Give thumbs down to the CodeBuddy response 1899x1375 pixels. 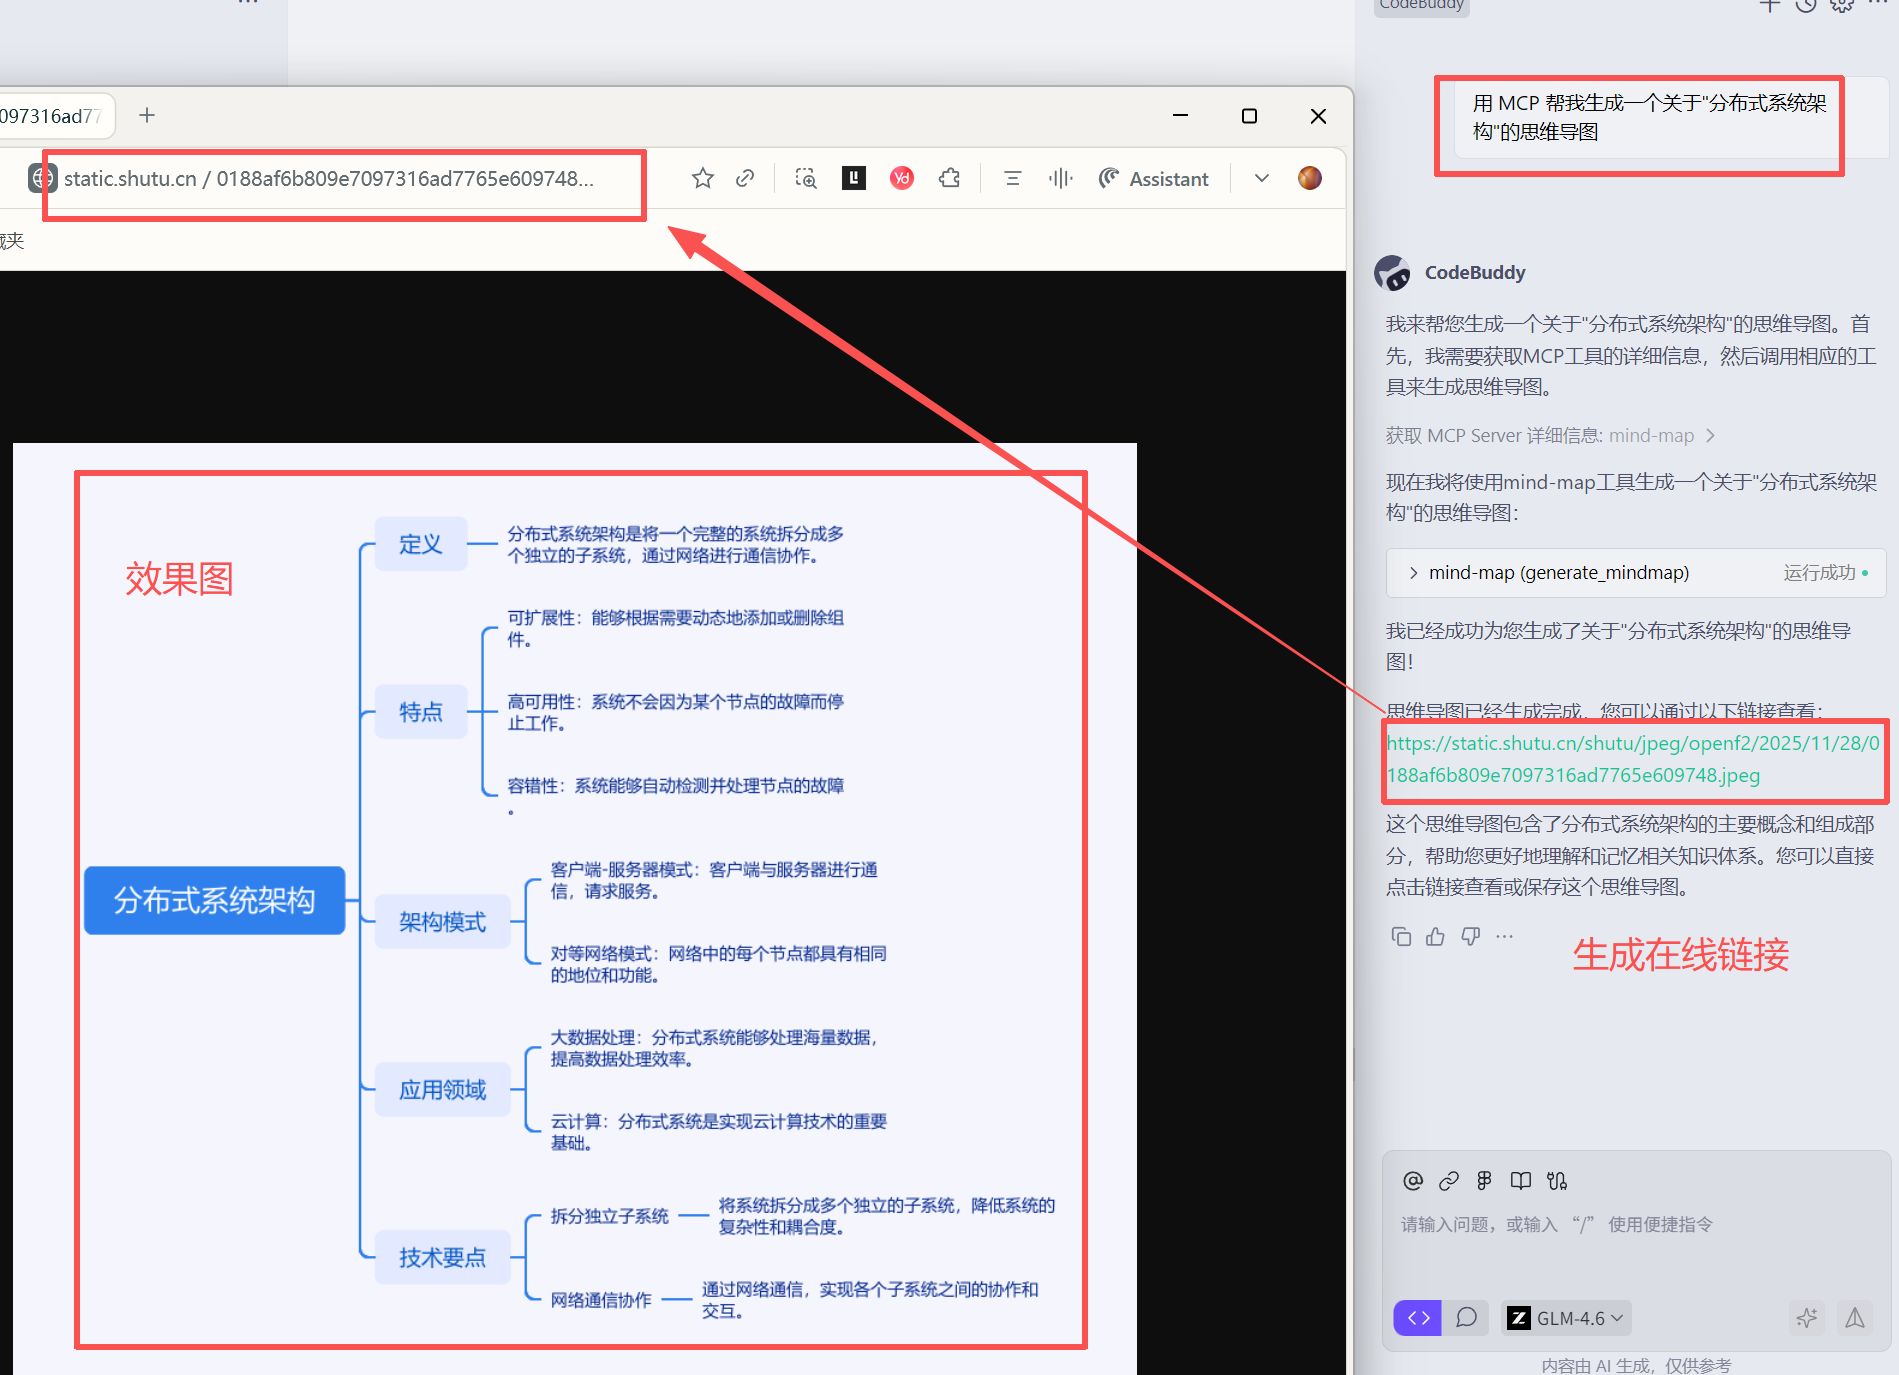pos(1469,936)
